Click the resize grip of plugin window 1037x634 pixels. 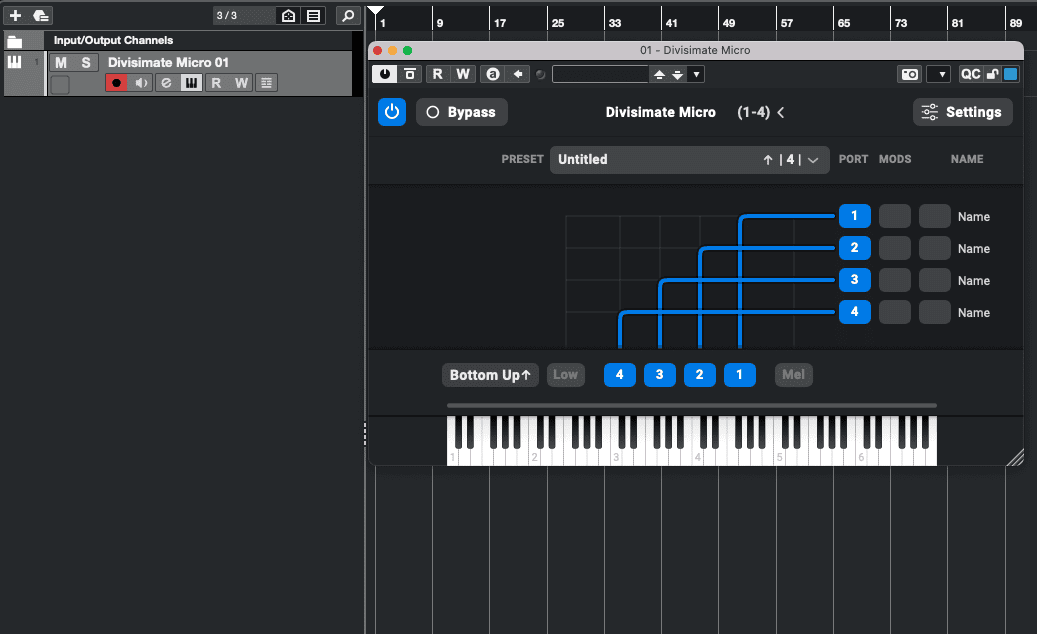pos(1015,457)
